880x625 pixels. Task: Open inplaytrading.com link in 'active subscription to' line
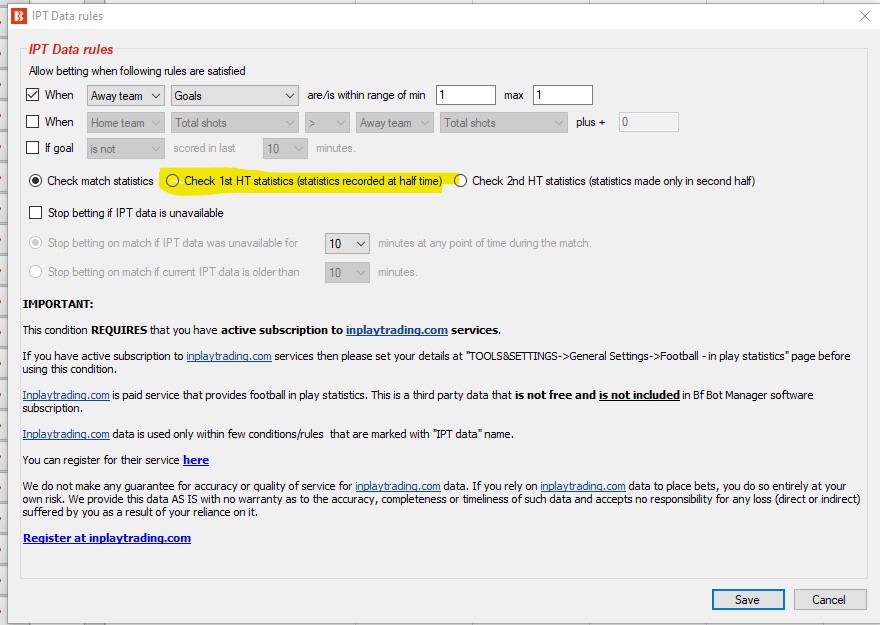click(397, 330)
